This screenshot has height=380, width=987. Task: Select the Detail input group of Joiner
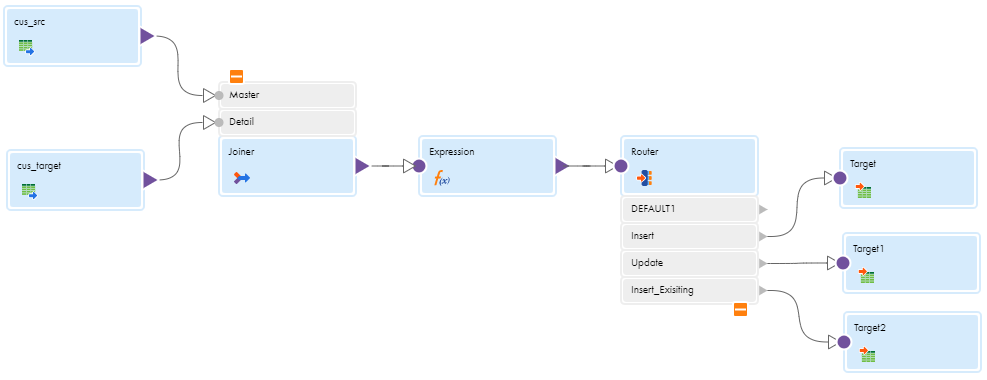(x=287, y=122)
